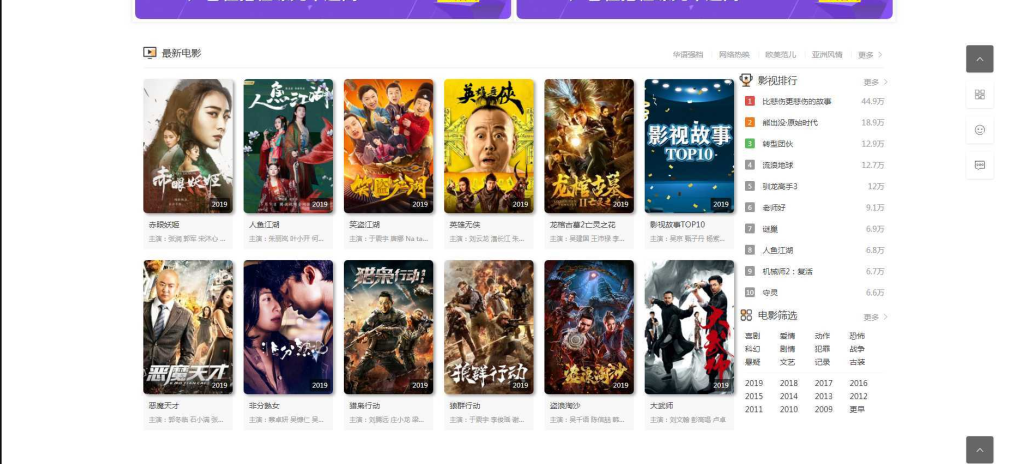Click 更多 in the 电影筛选 header
This screenshot has width=1024, height=464.
[x=875, y=317]
